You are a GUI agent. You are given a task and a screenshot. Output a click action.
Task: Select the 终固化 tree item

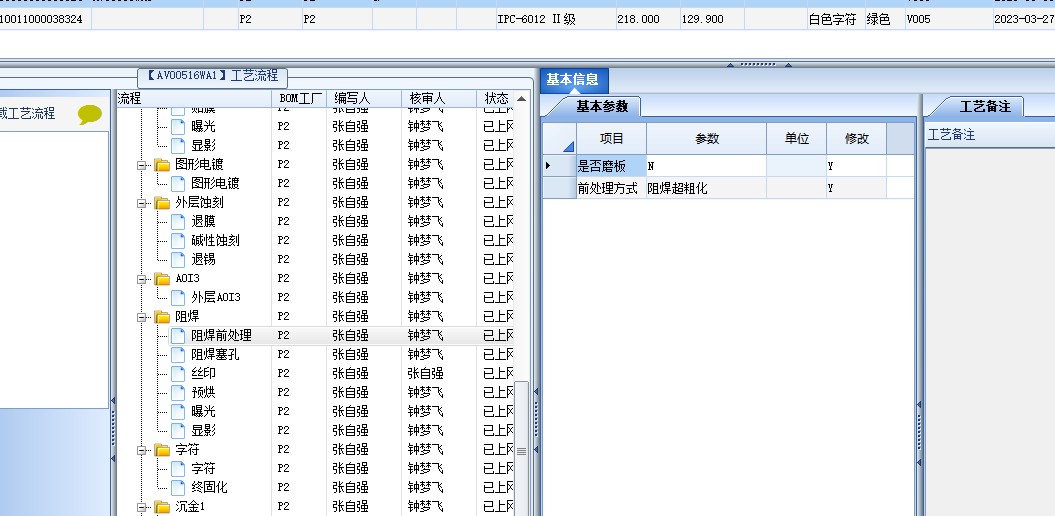pos(209,487)
